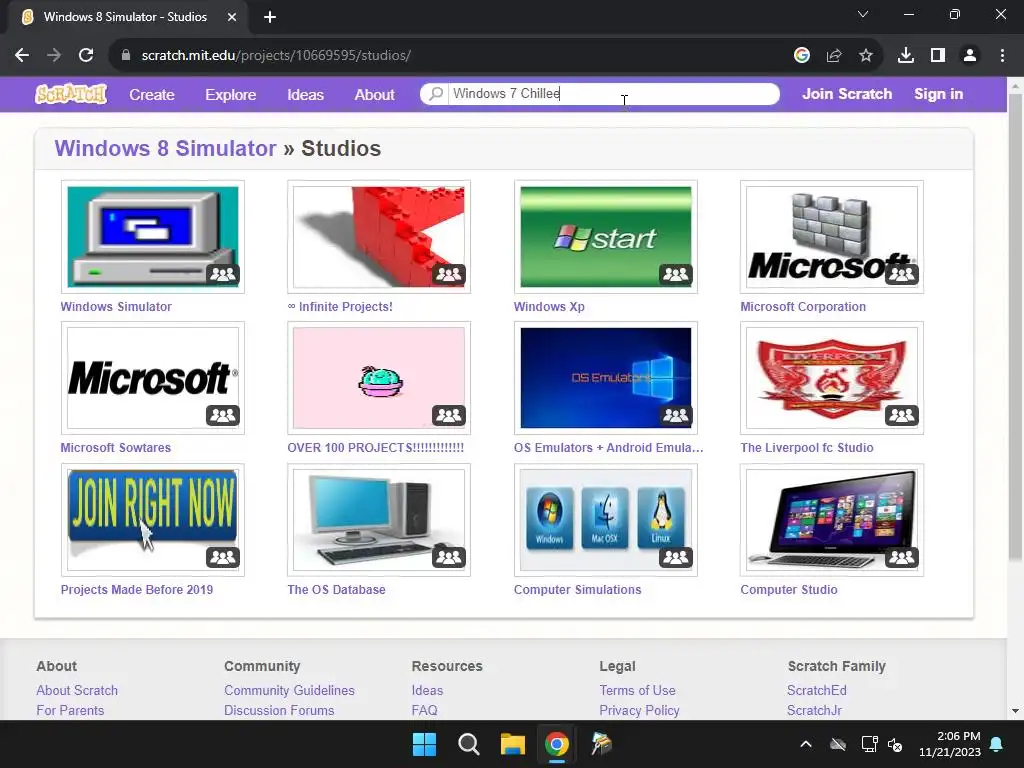Open the Chrome profile icon
This screenshot has height=768, width=1024.
point(970,56)
